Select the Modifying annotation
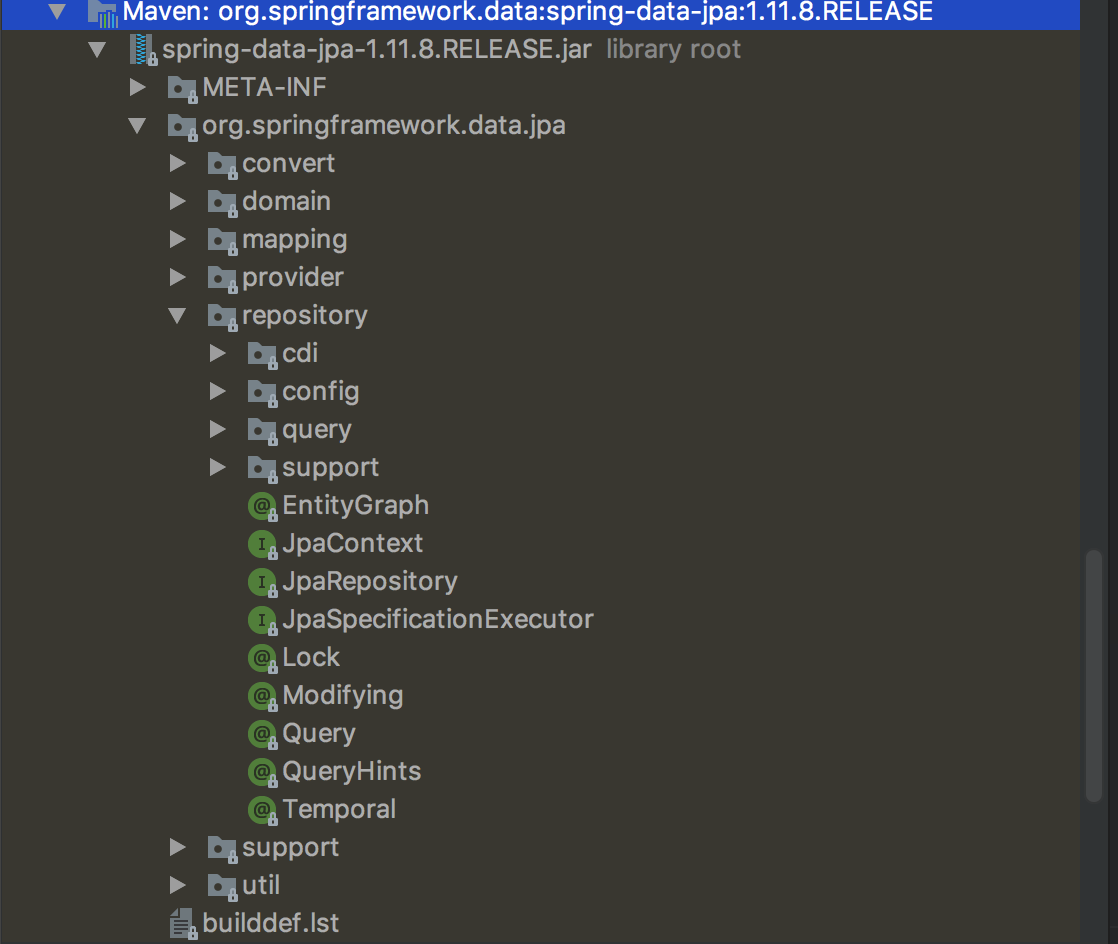 [342, 696]
